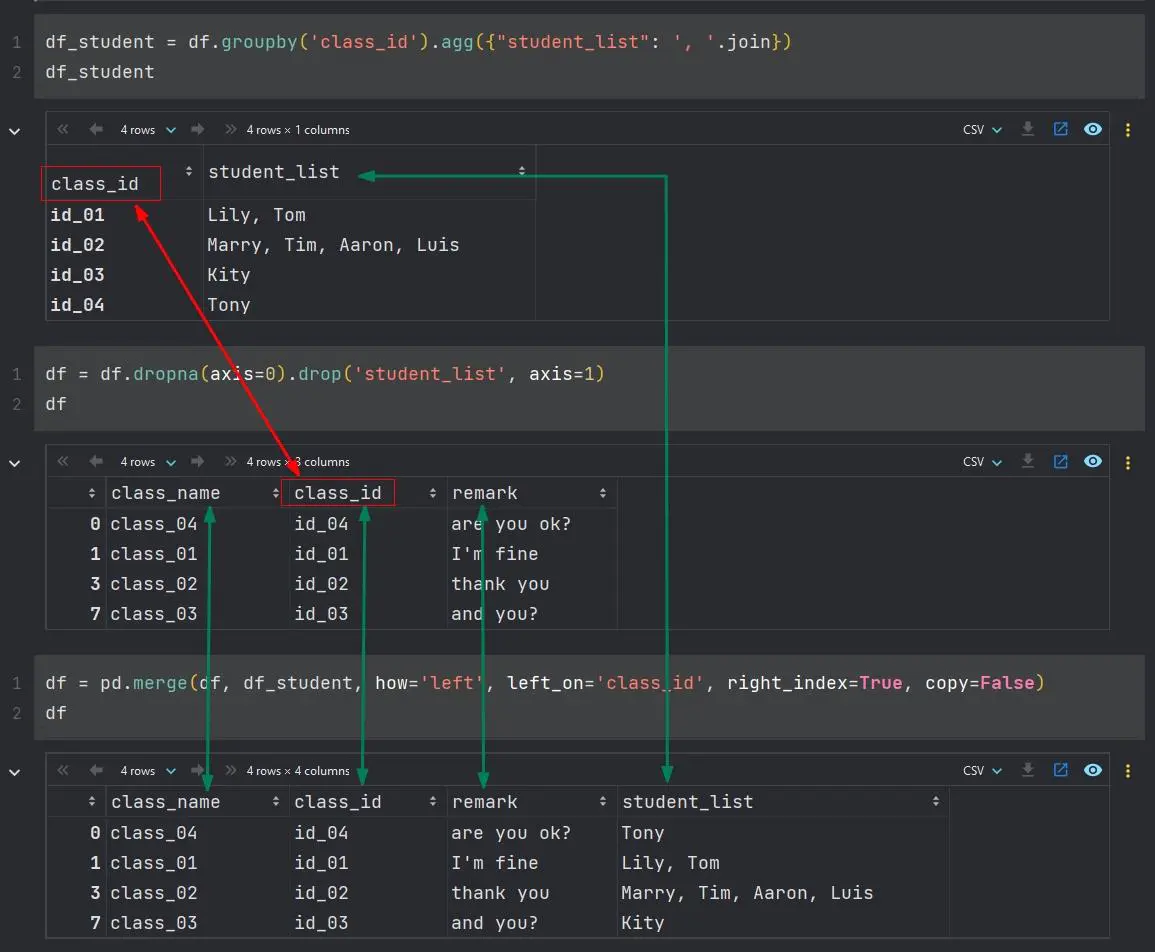Collapse the merged table output cell
The height and width of the screenshot is (952, 1155).
(15, 771)
